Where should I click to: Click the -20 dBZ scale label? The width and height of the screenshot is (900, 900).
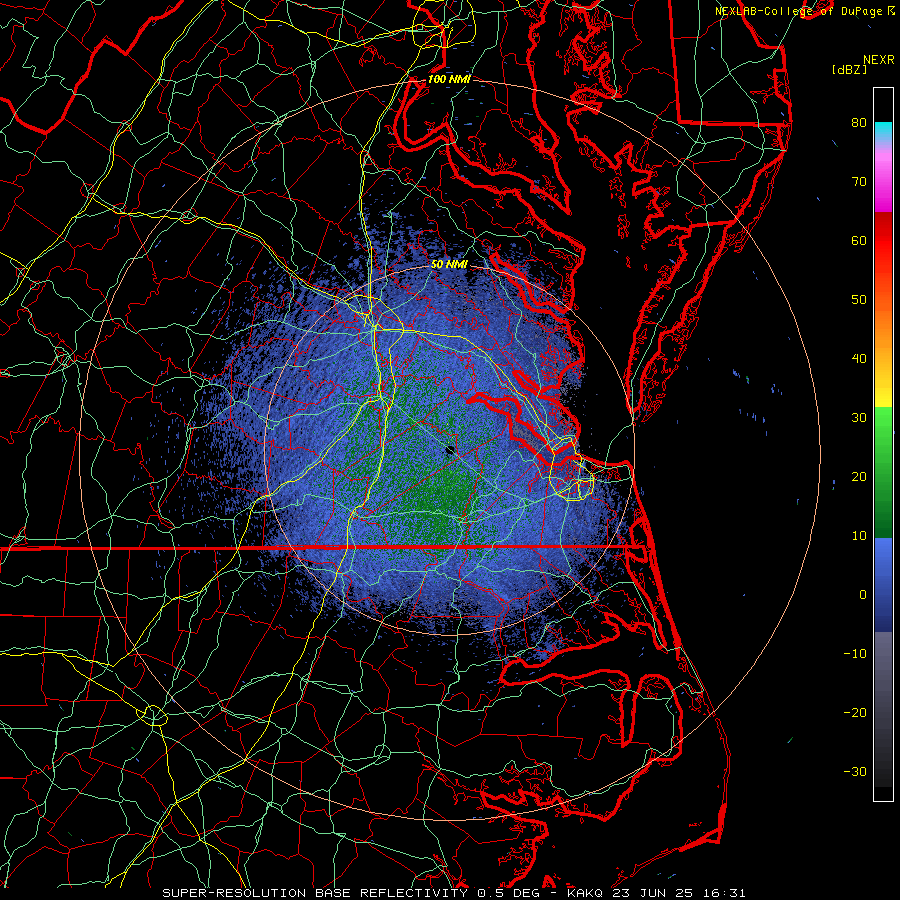(855, 713)
